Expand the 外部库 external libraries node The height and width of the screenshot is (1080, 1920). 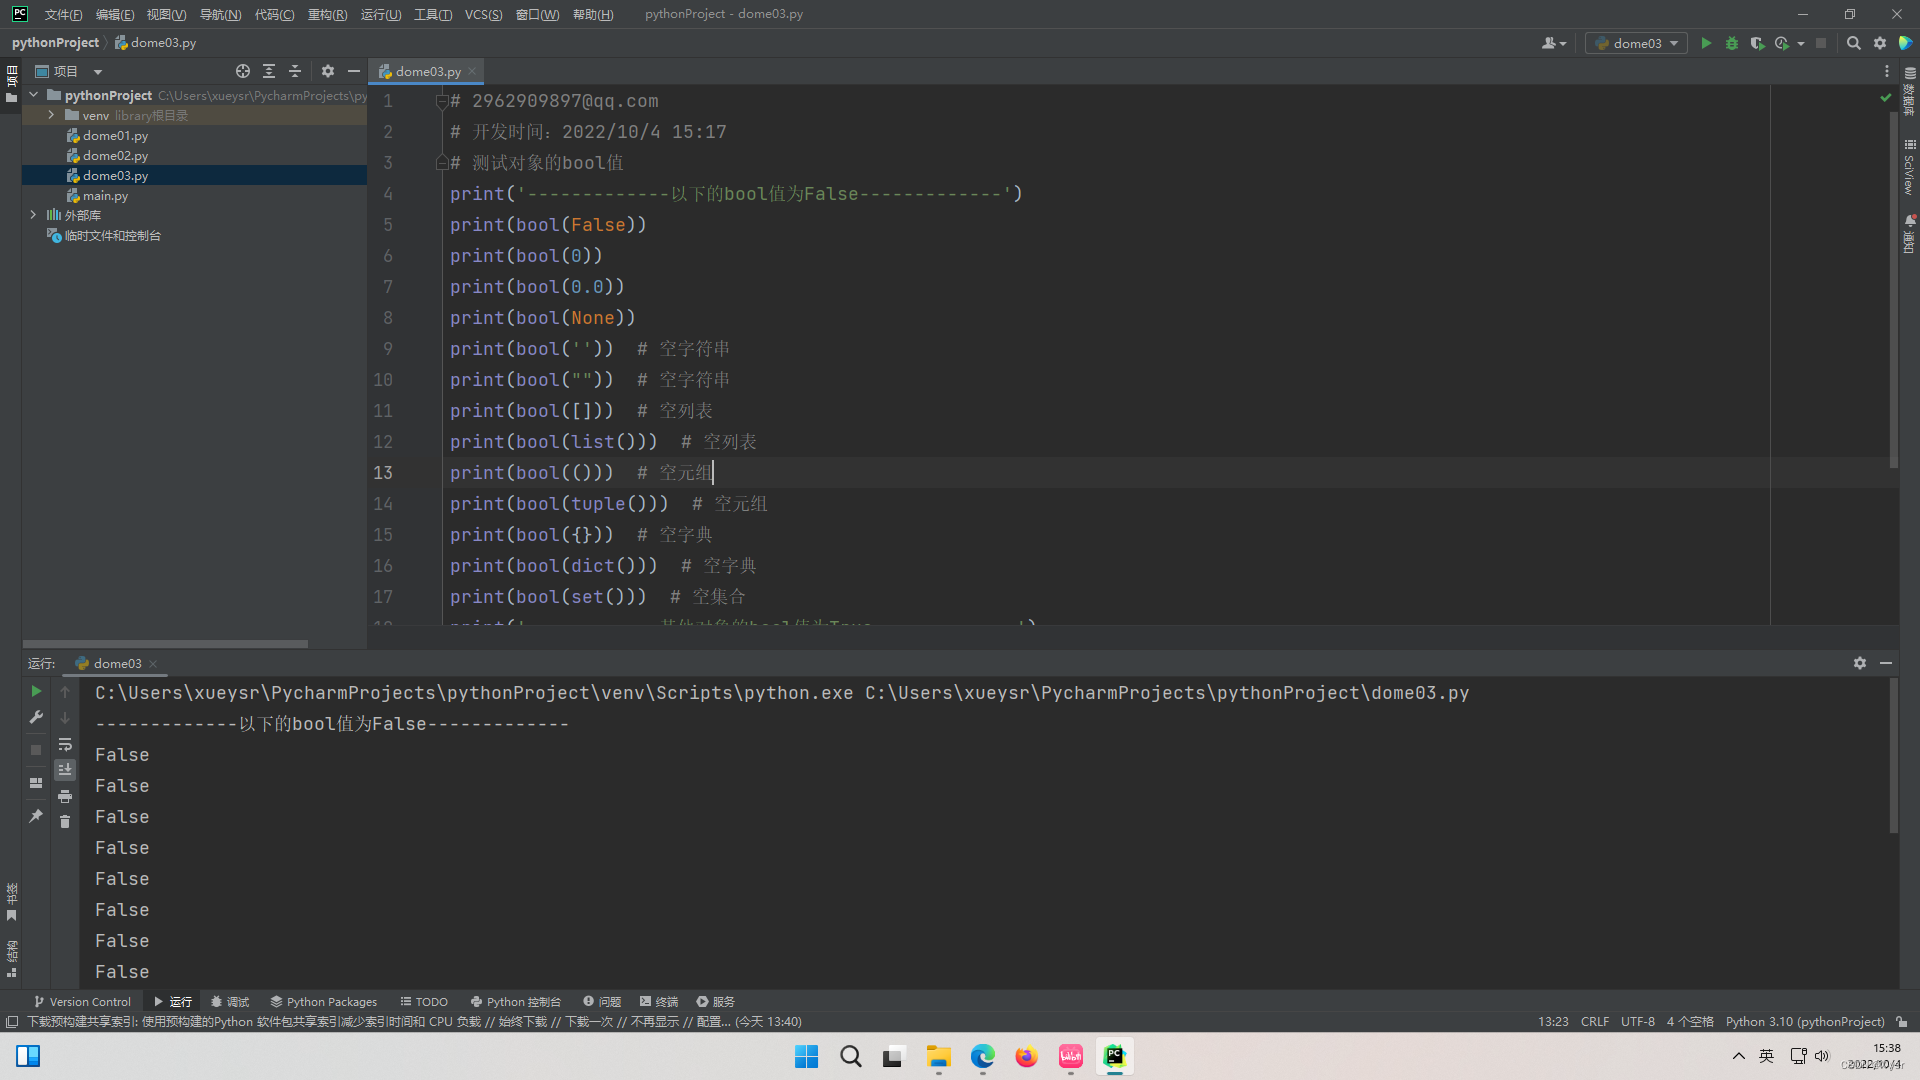33,215
